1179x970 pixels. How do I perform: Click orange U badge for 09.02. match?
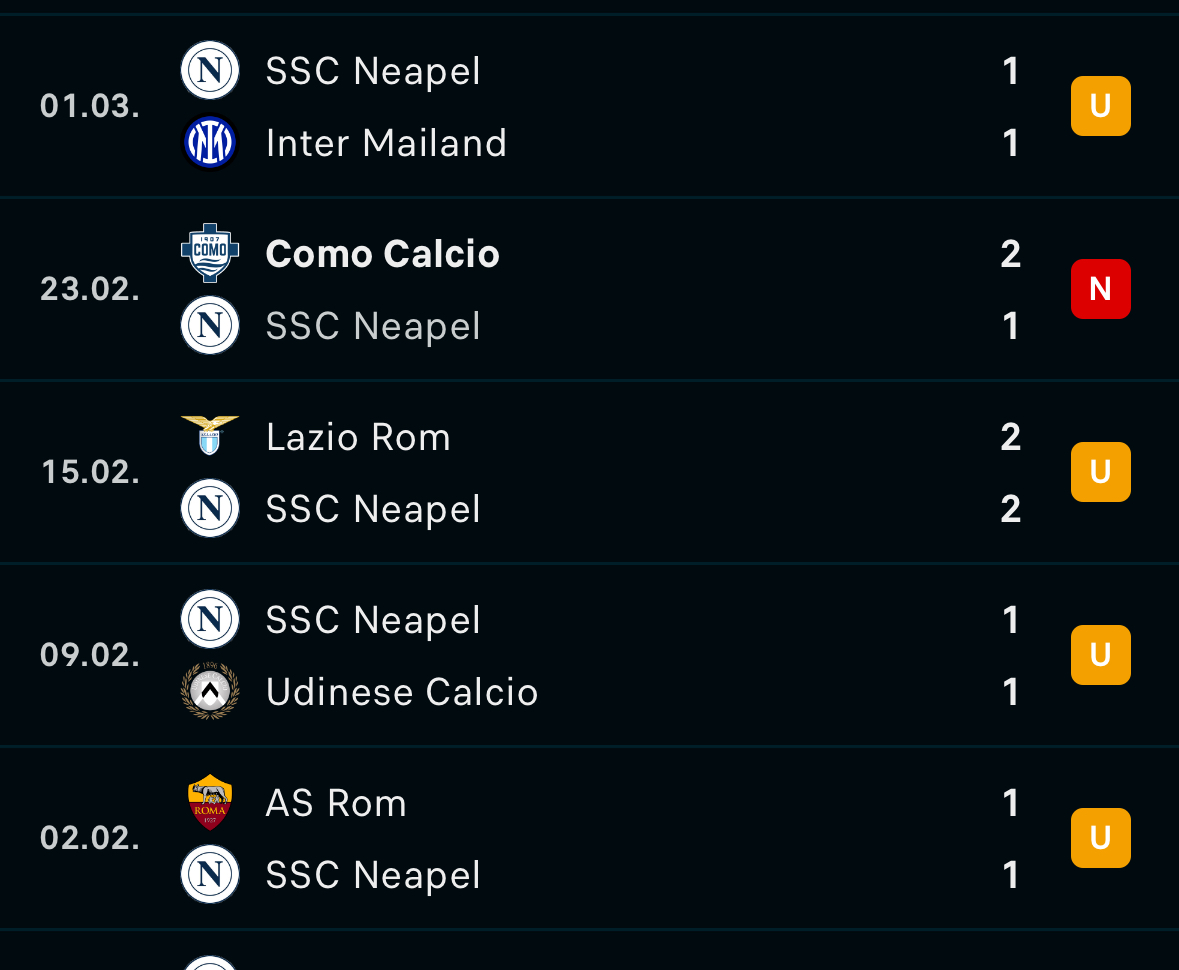[1100, 655]
